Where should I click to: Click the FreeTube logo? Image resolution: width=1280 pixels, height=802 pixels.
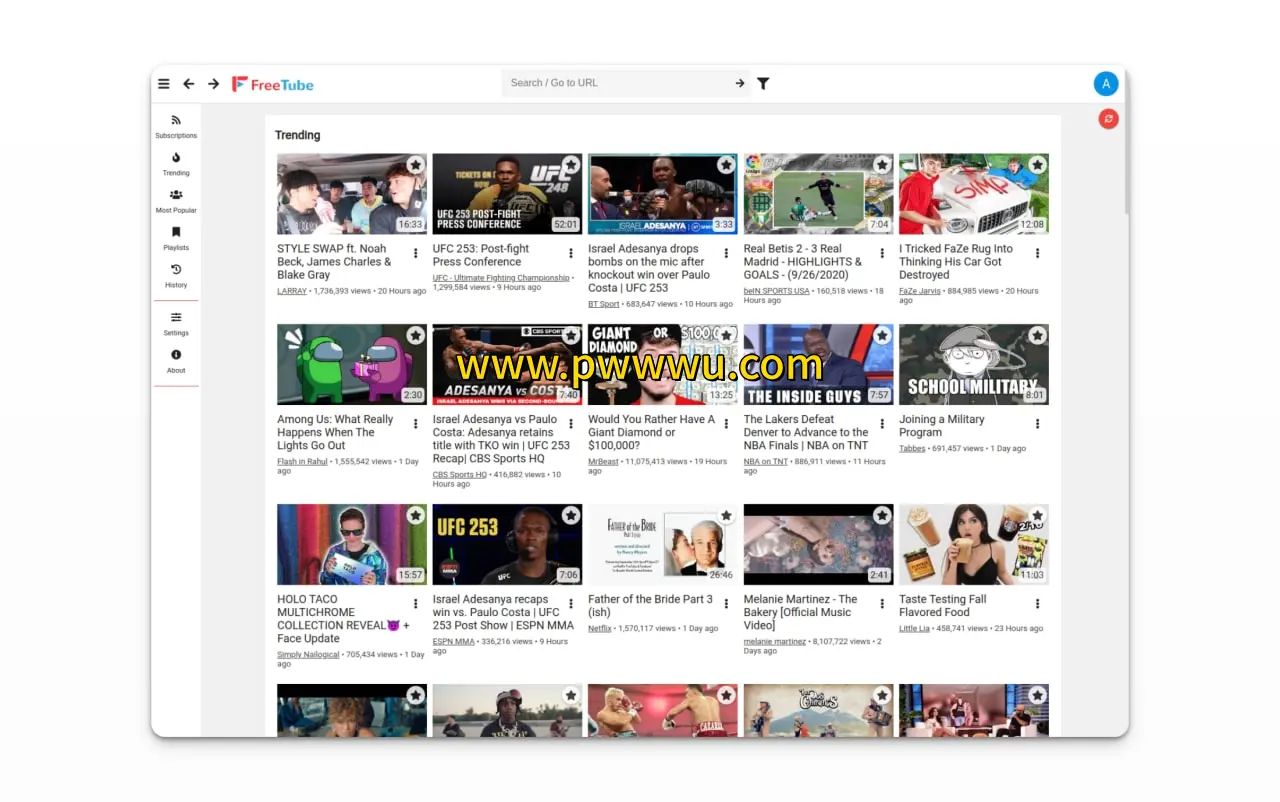272,84
